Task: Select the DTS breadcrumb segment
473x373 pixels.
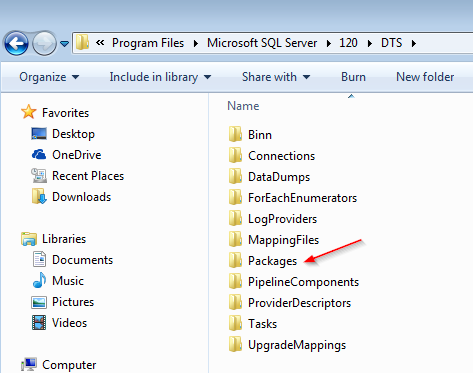Action: click(x=392, y=43)
